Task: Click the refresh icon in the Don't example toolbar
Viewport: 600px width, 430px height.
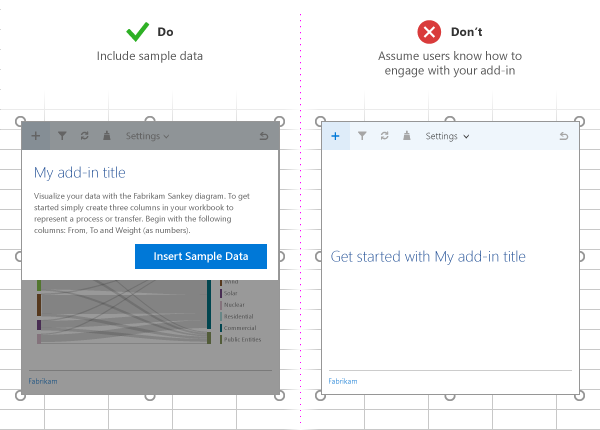Action: (x=385, y=136)
